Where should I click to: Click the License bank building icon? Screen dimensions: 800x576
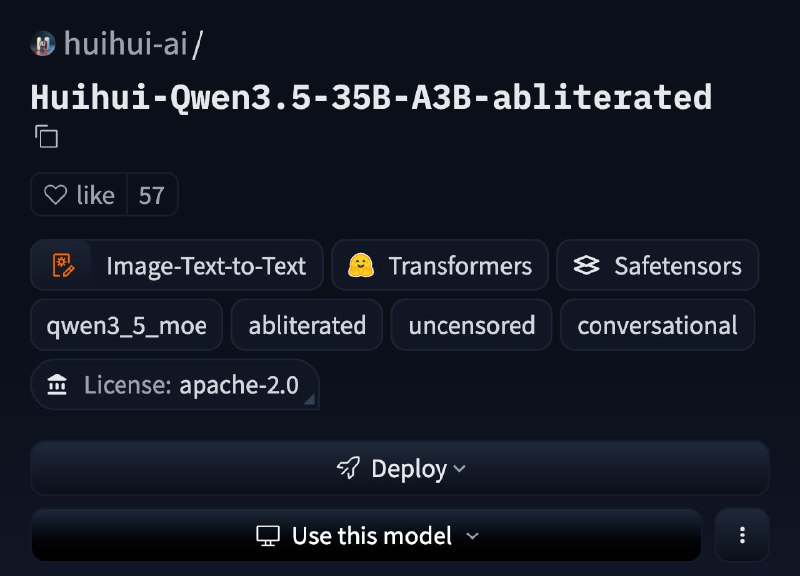(58, 385)
